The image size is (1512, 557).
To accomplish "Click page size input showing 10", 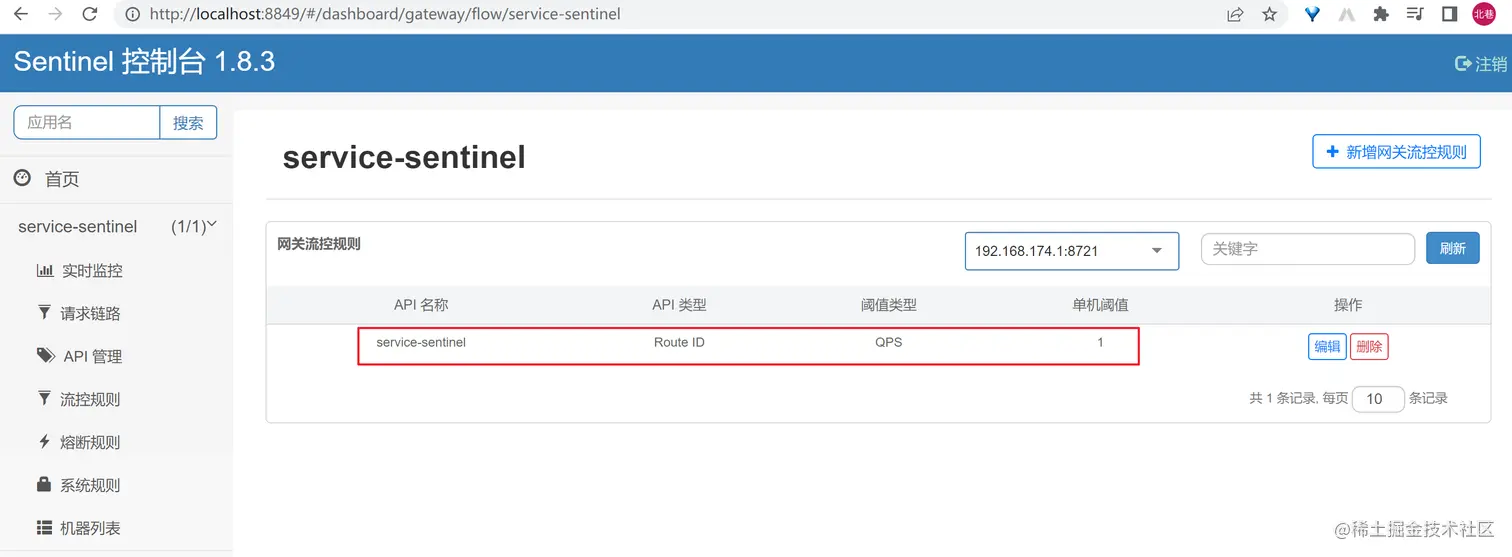I will point(1378,399).
